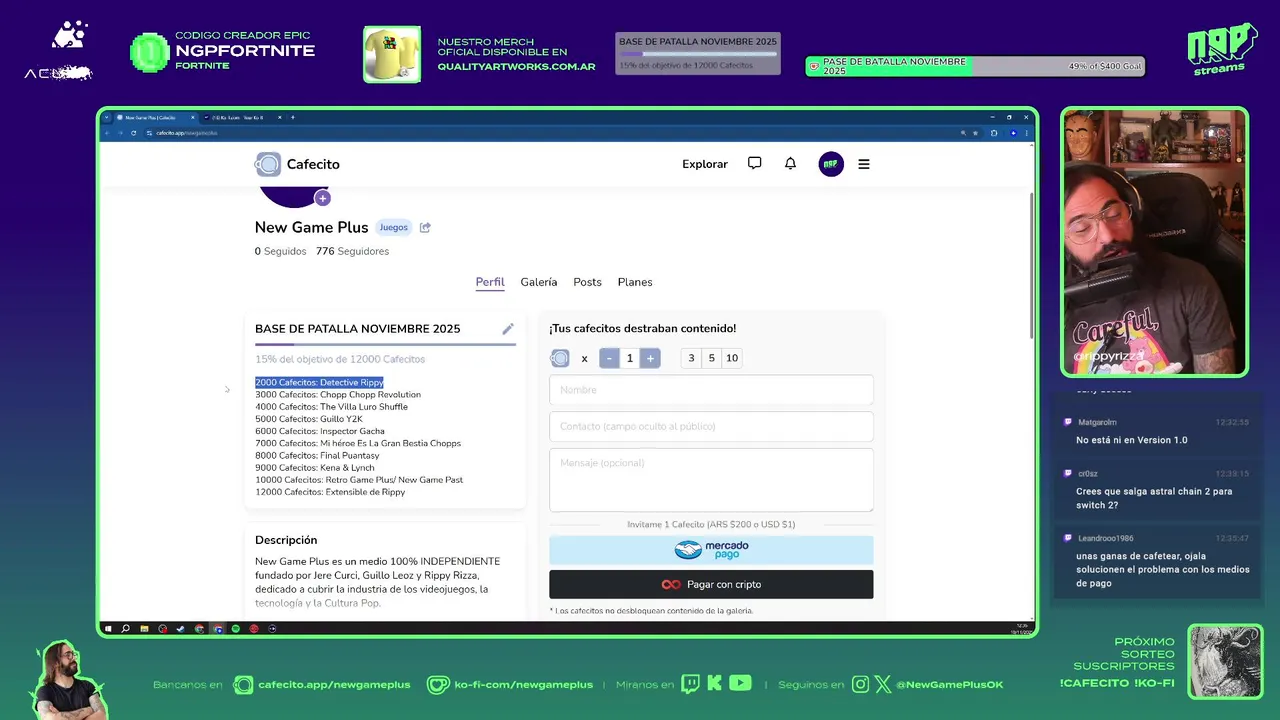
Task: Open a new browser tab with plus
Action: pyautogui.click(x=293, y=117)
